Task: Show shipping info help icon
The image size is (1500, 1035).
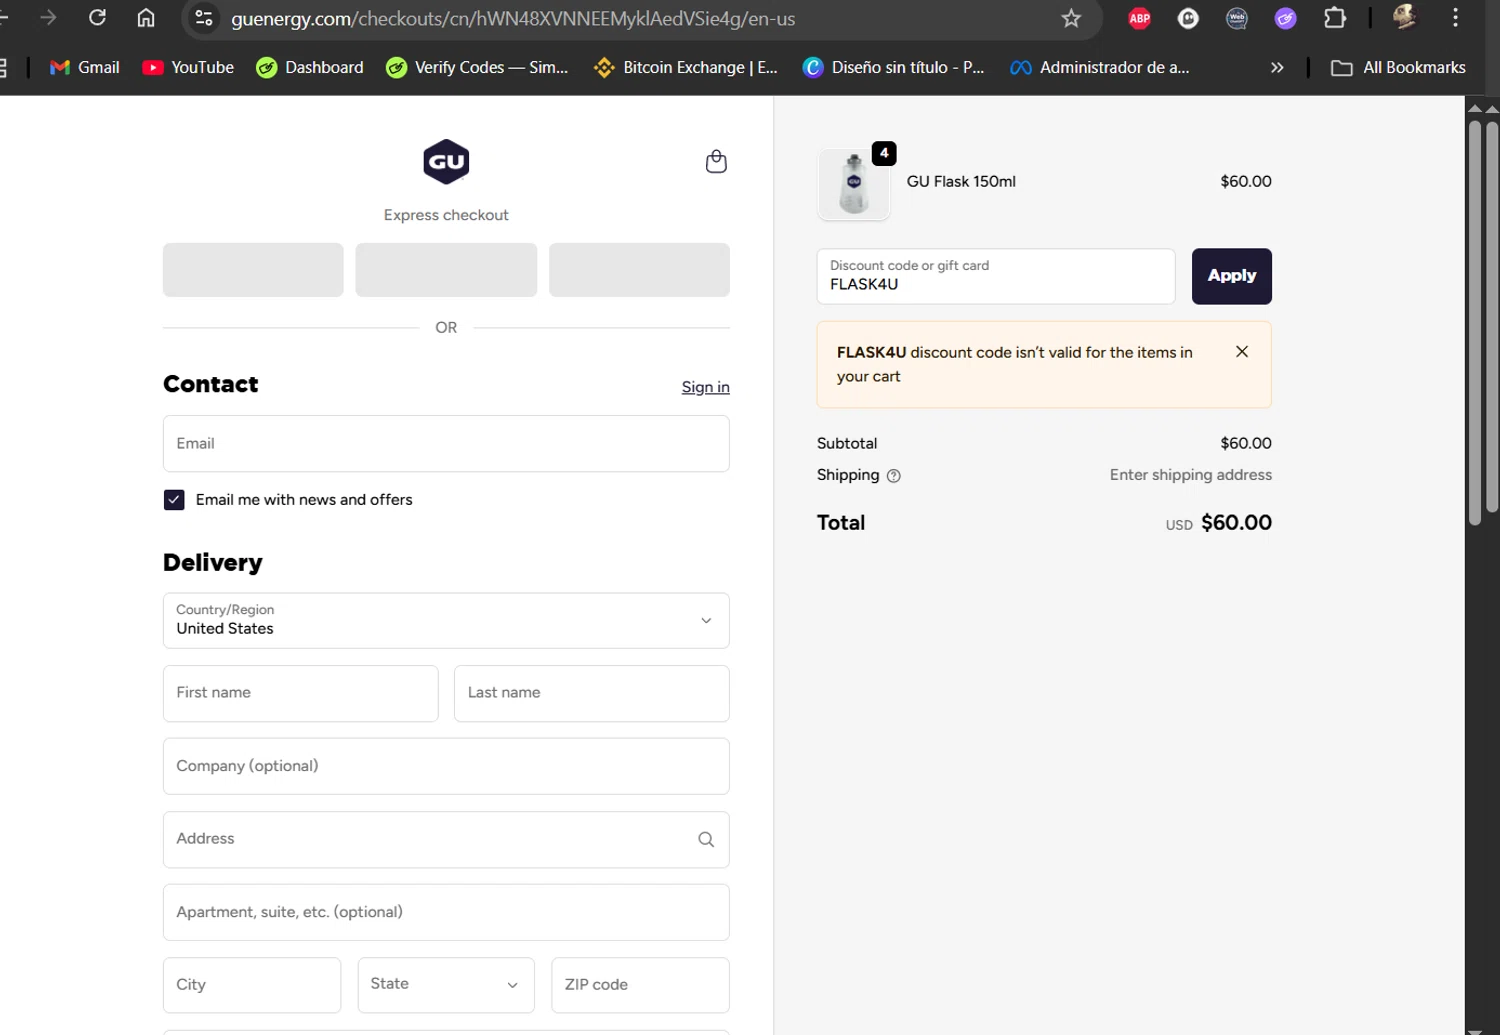Action: click(894, 476)
